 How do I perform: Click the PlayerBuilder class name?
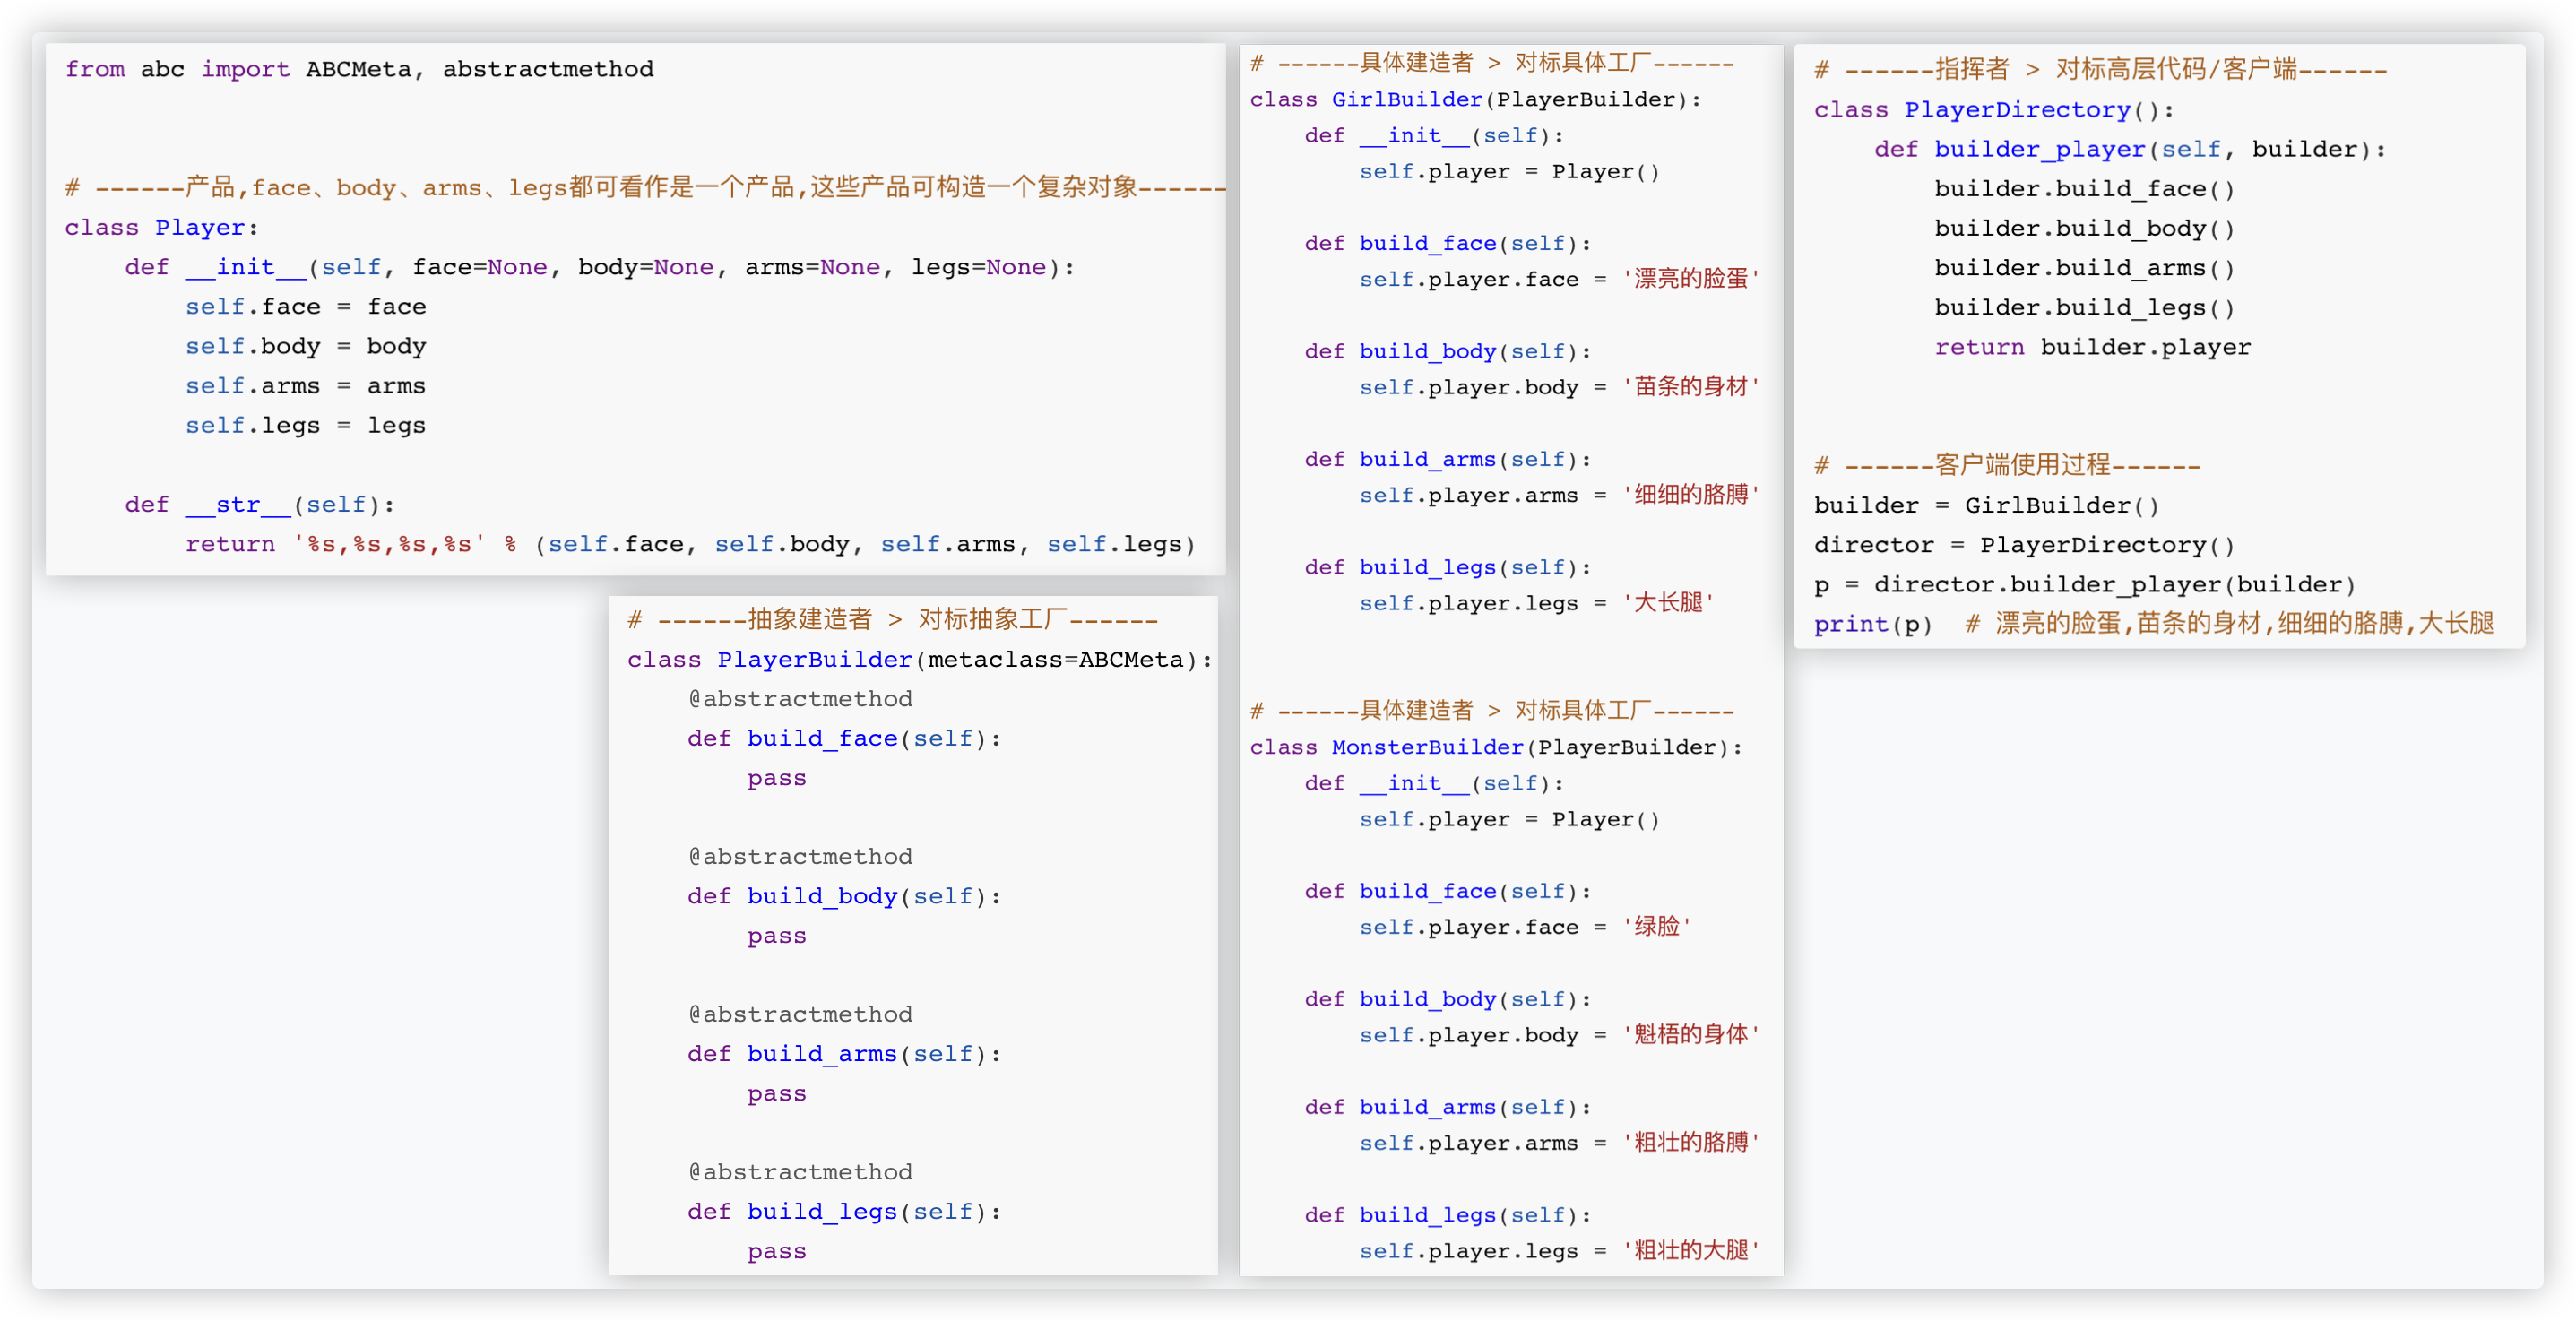(x=814, y=660)
